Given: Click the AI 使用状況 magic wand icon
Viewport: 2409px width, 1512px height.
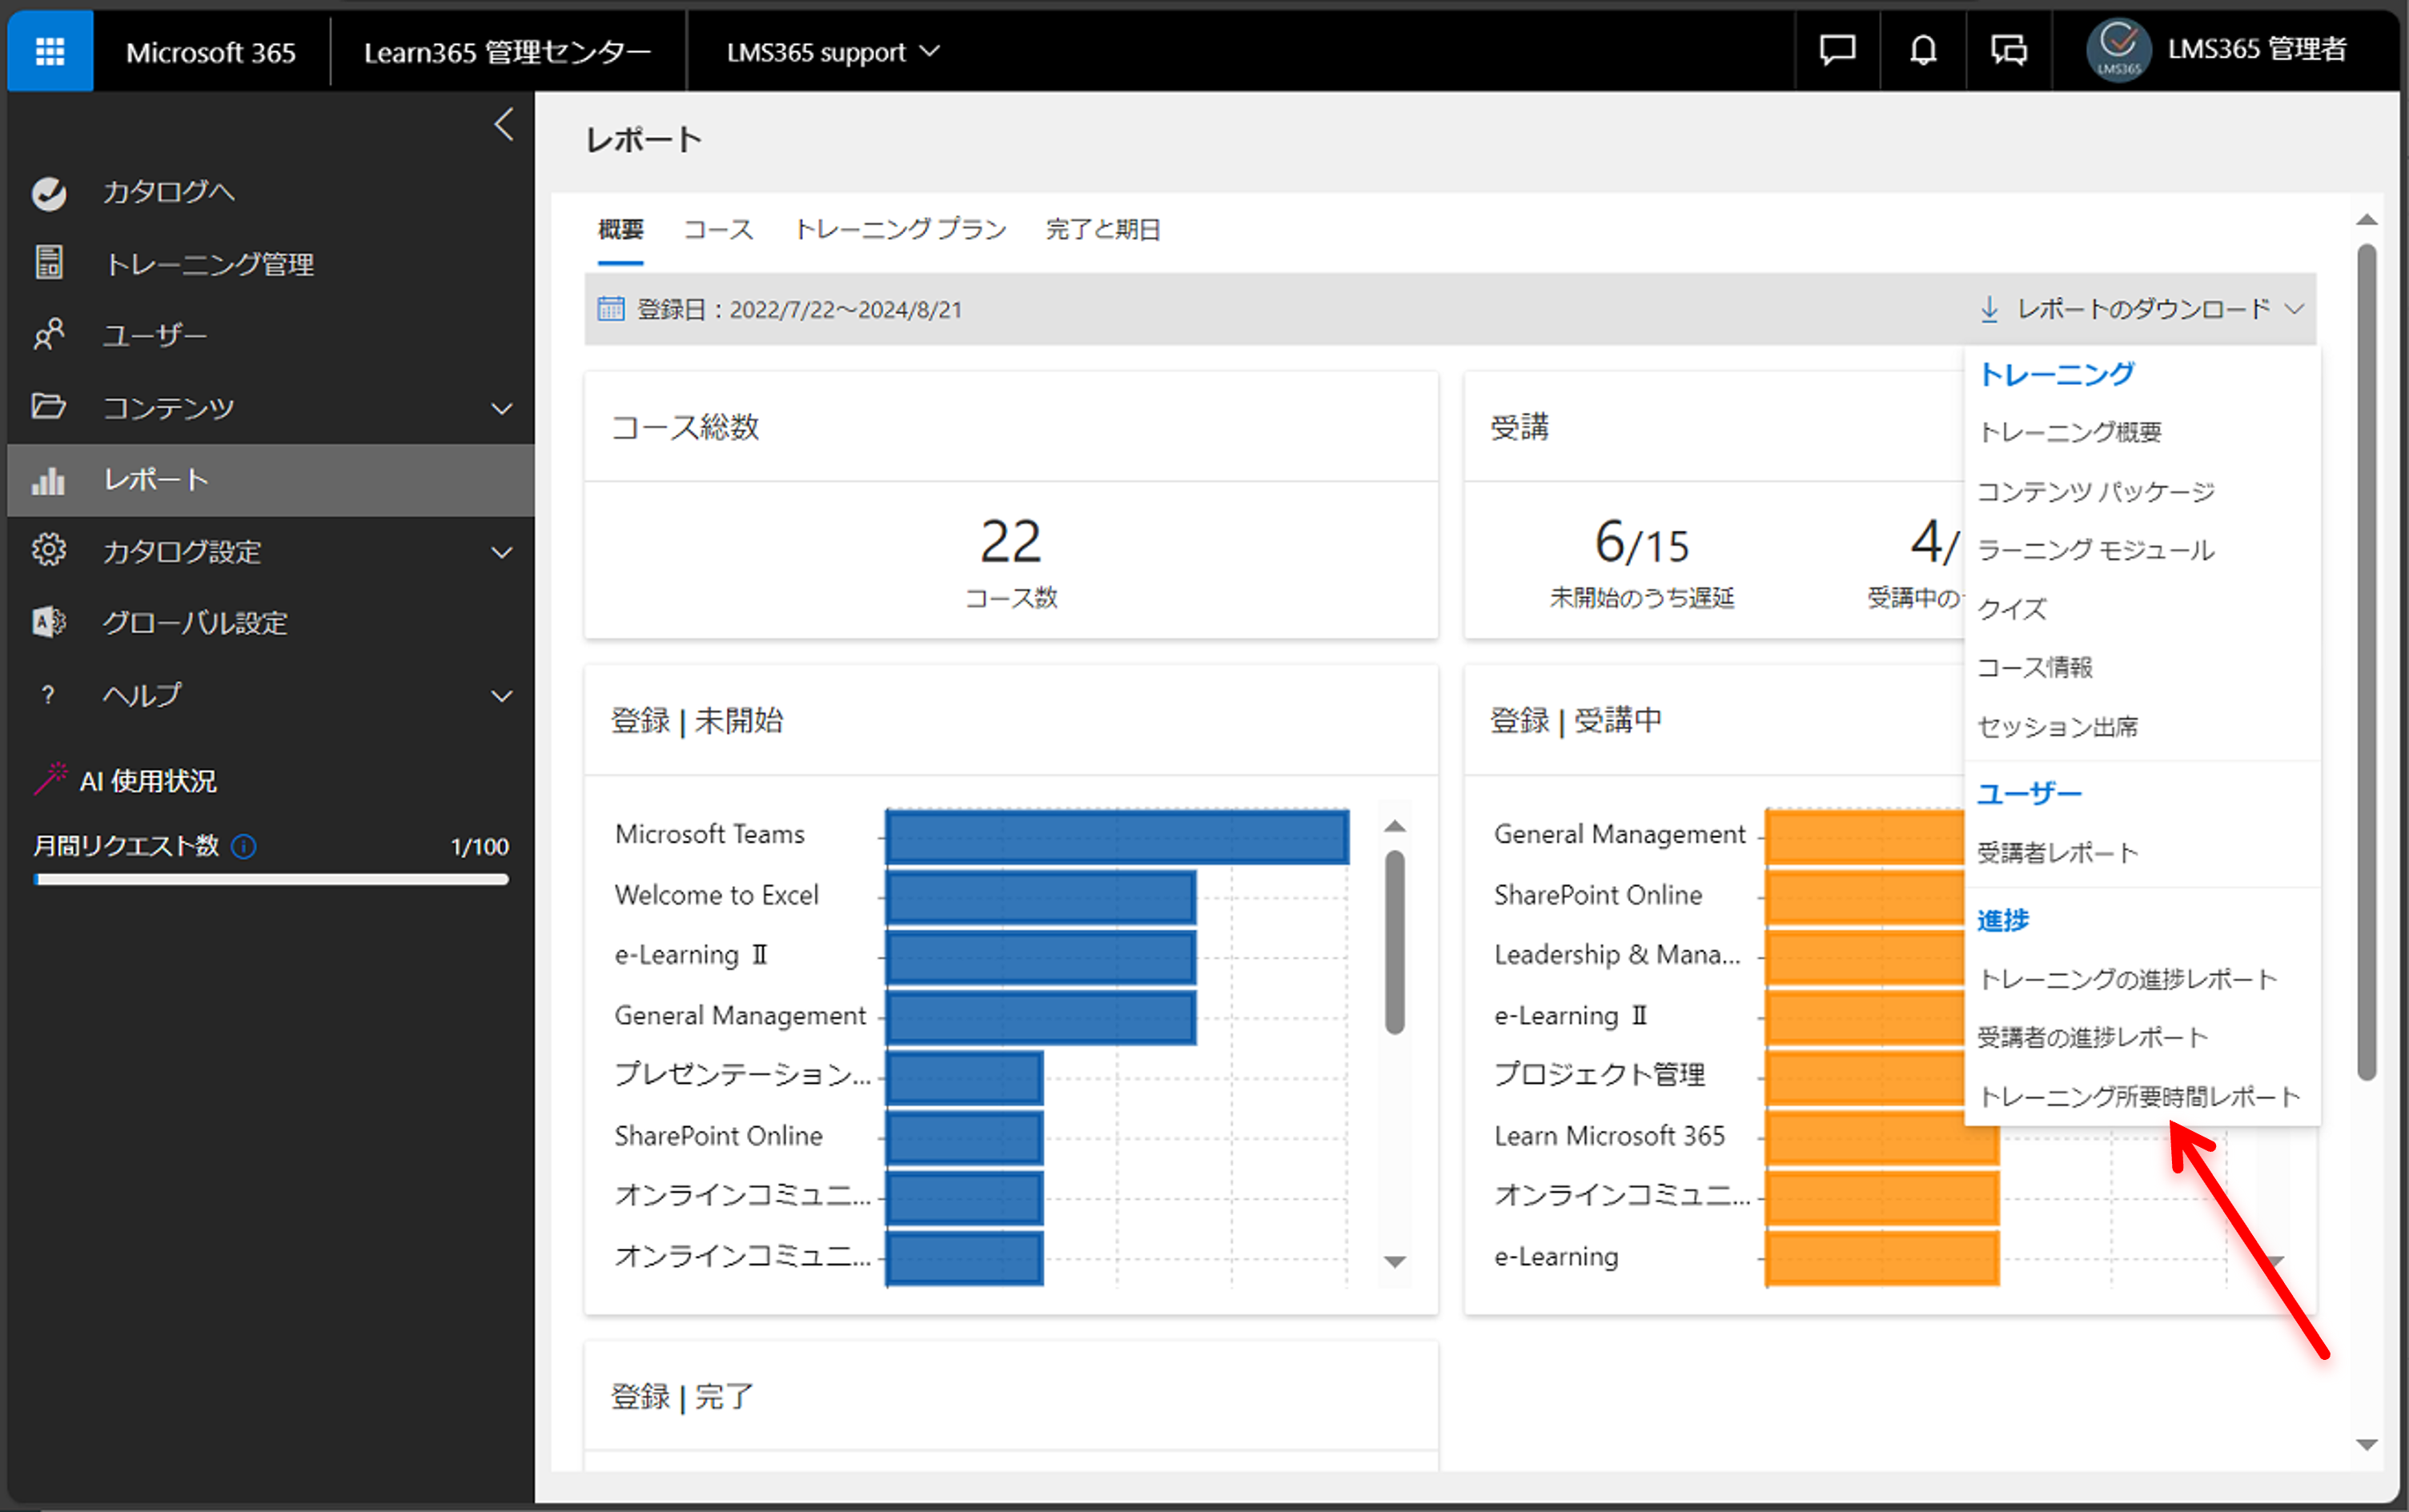Looking at the screenshot, I should click(50, 779).
